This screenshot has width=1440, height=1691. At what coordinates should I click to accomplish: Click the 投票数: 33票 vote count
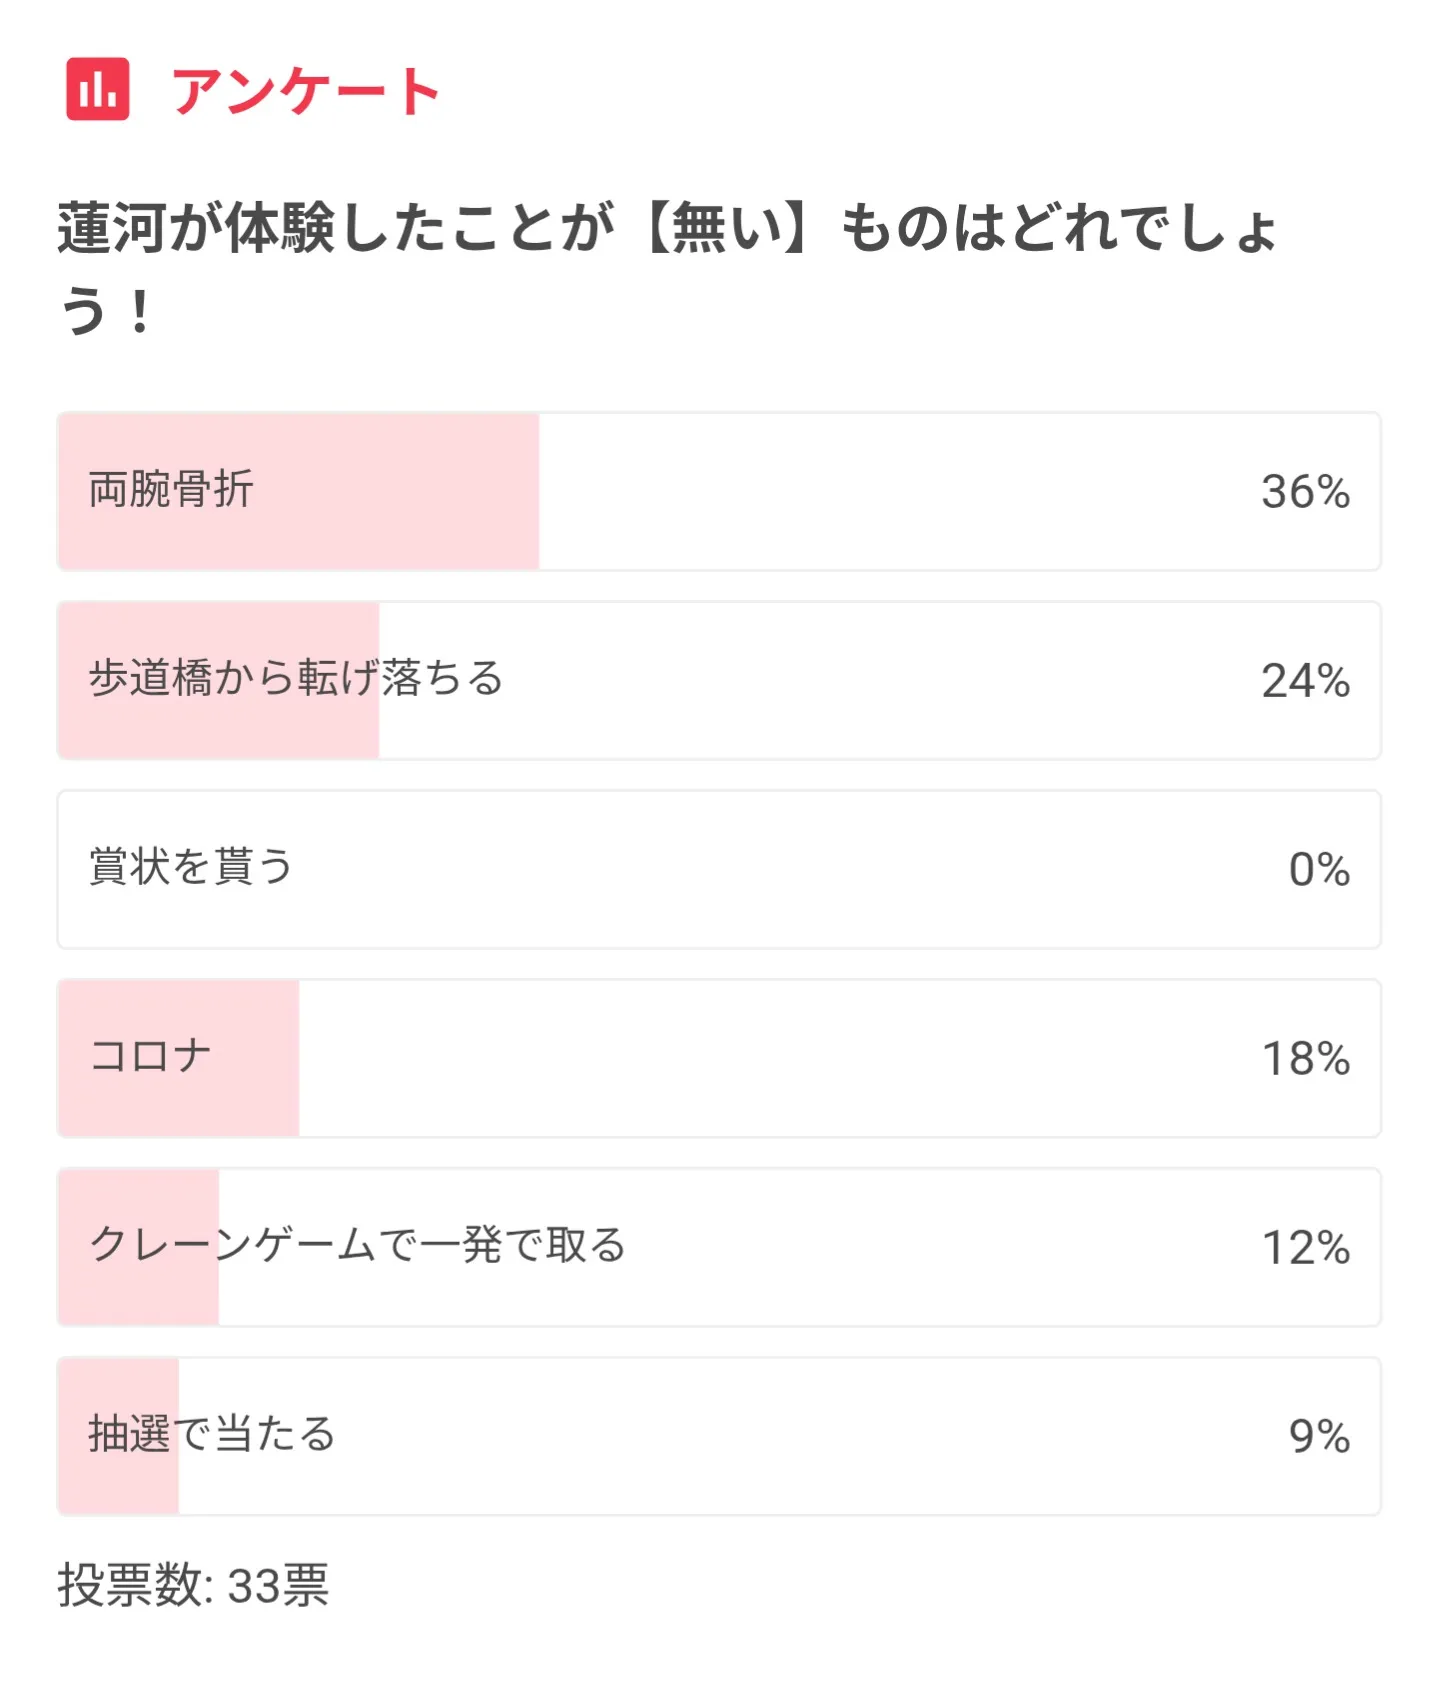coord(193,1585)
